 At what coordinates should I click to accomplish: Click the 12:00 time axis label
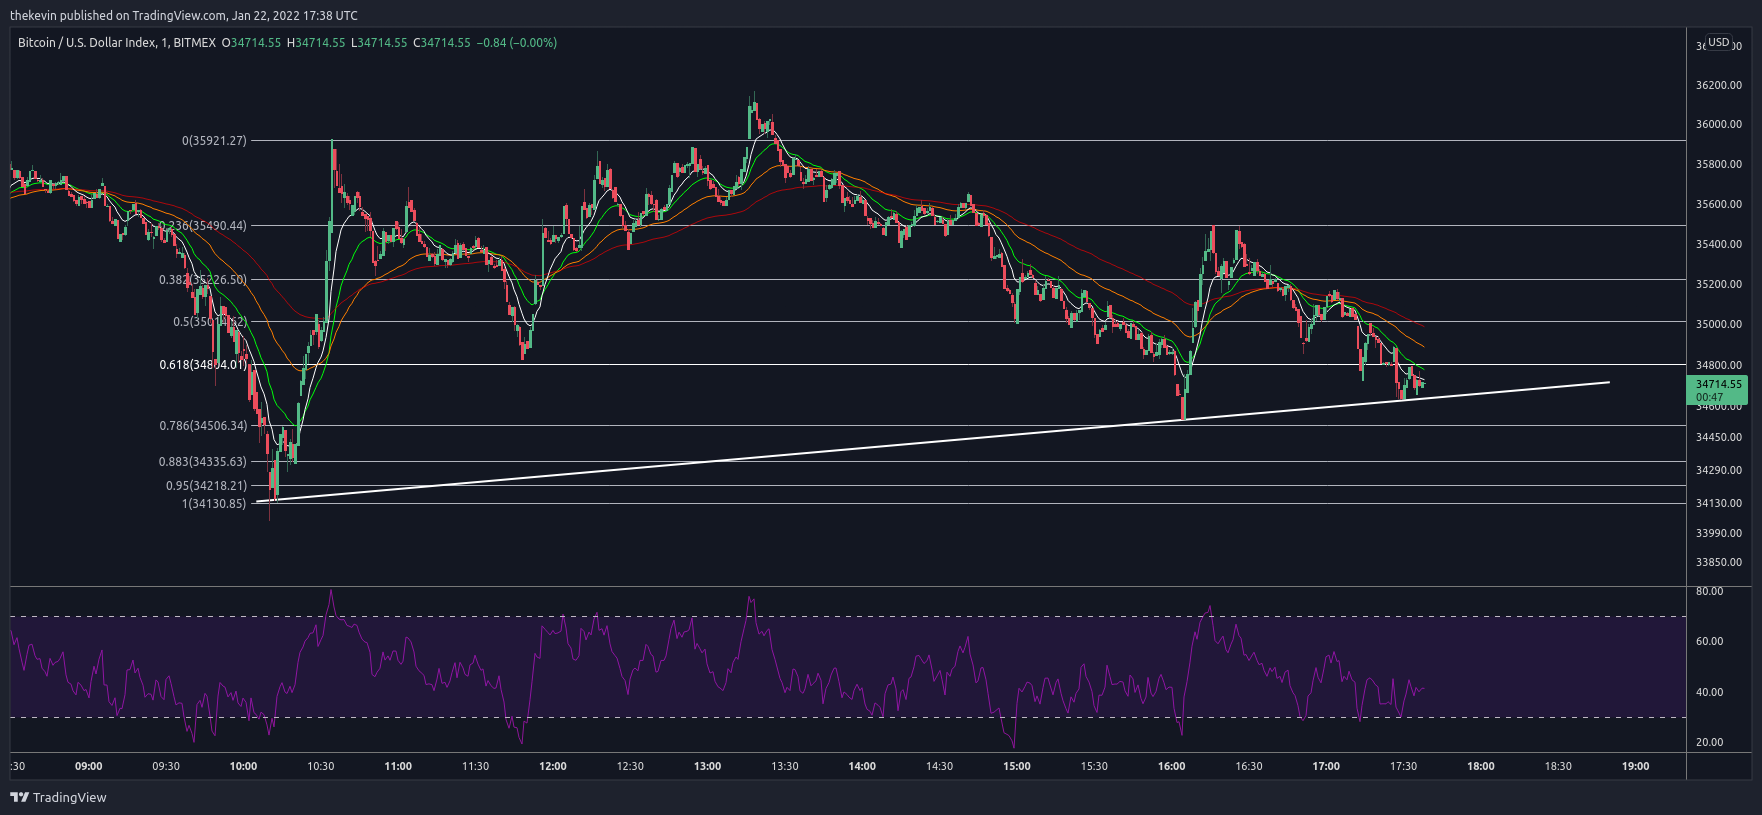[x=553, y=766]
